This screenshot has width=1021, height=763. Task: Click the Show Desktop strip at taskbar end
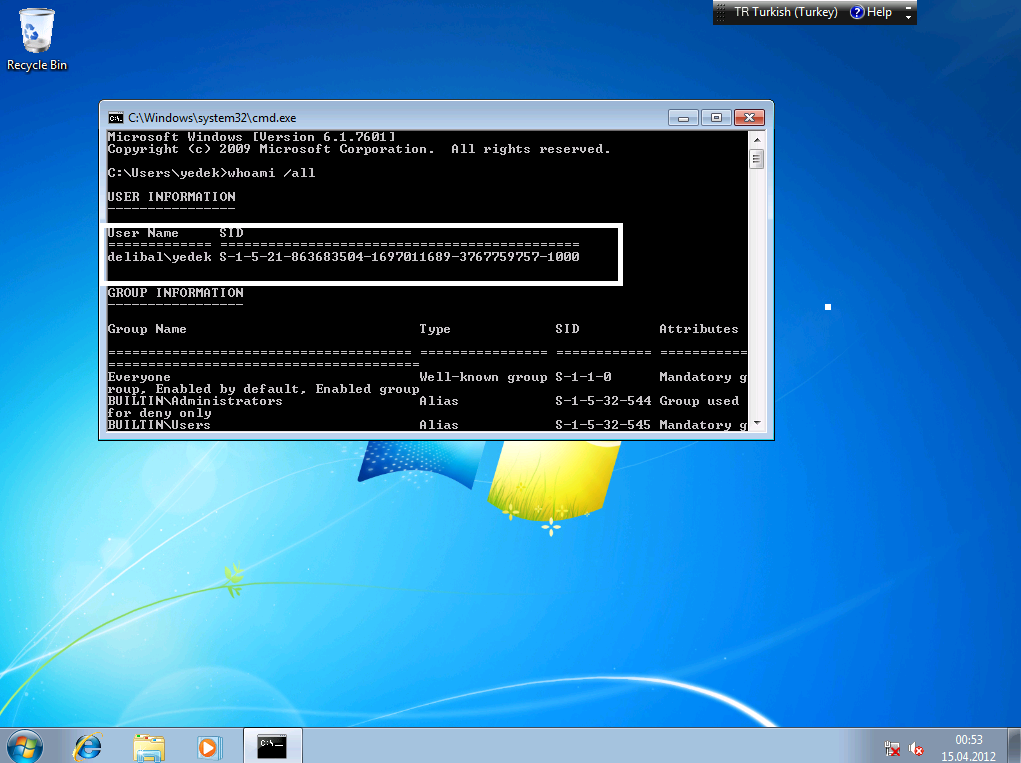(x=1014, y=746)
